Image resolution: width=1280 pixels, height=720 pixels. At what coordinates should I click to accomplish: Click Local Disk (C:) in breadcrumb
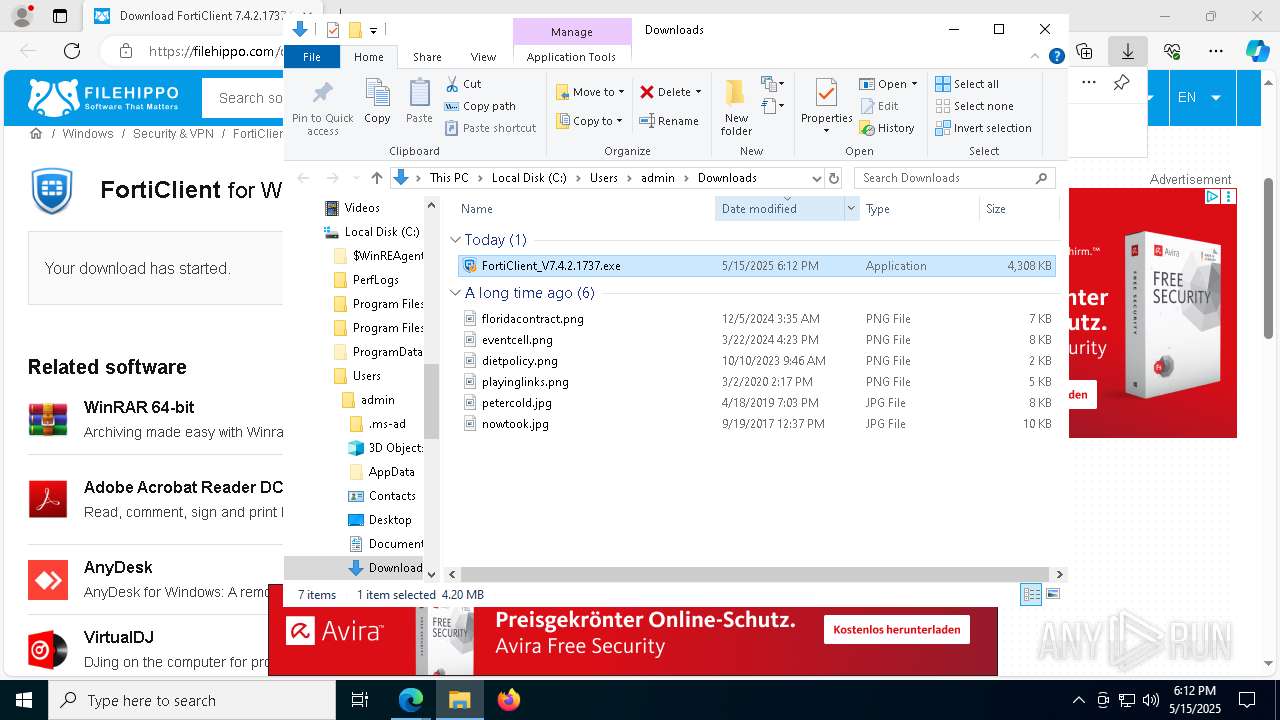tap(529, 178)
